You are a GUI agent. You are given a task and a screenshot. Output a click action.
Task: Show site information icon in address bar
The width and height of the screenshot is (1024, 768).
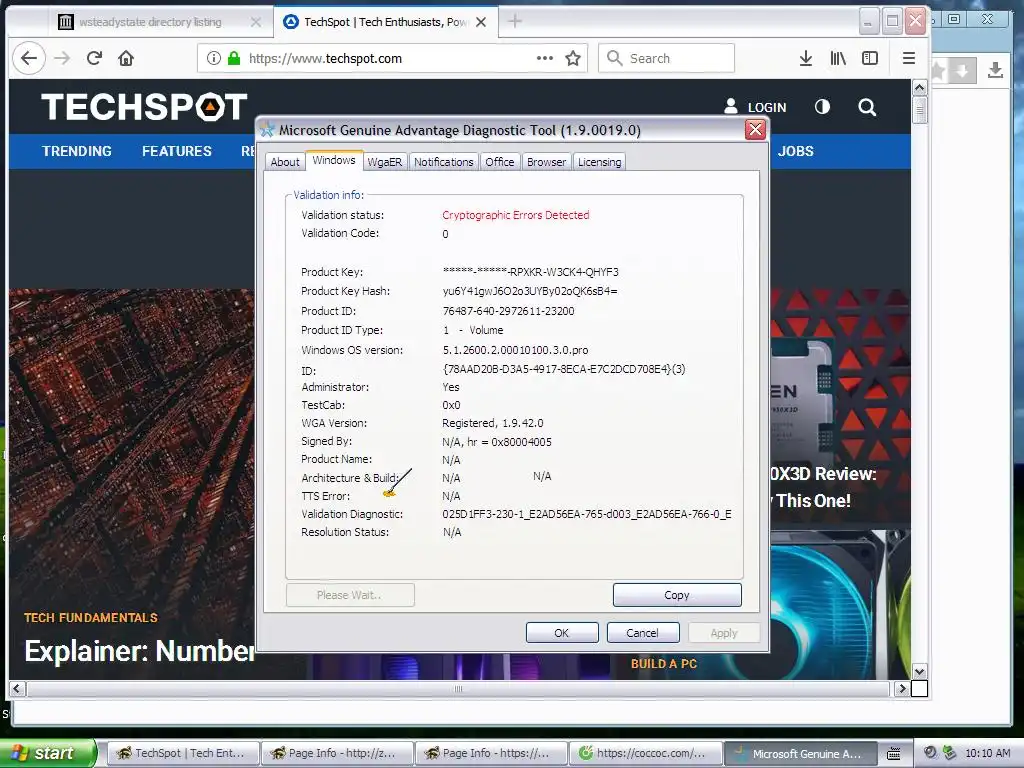214,58
